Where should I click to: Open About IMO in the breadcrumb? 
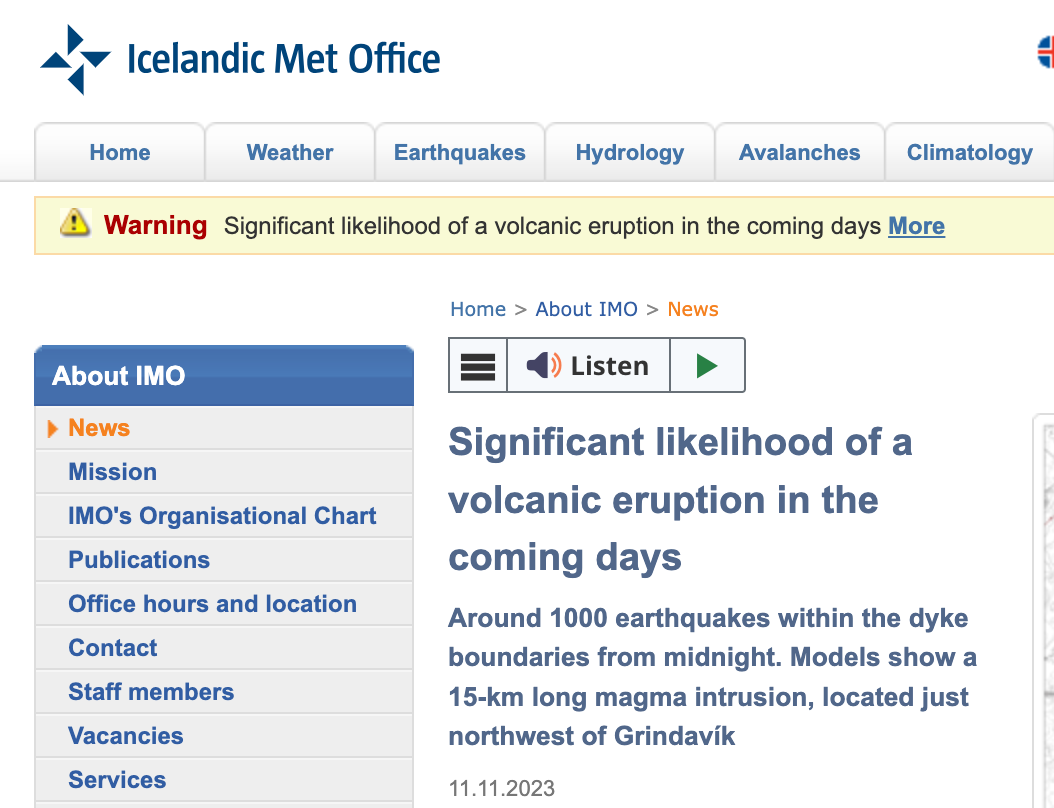(x=586, y=309)
